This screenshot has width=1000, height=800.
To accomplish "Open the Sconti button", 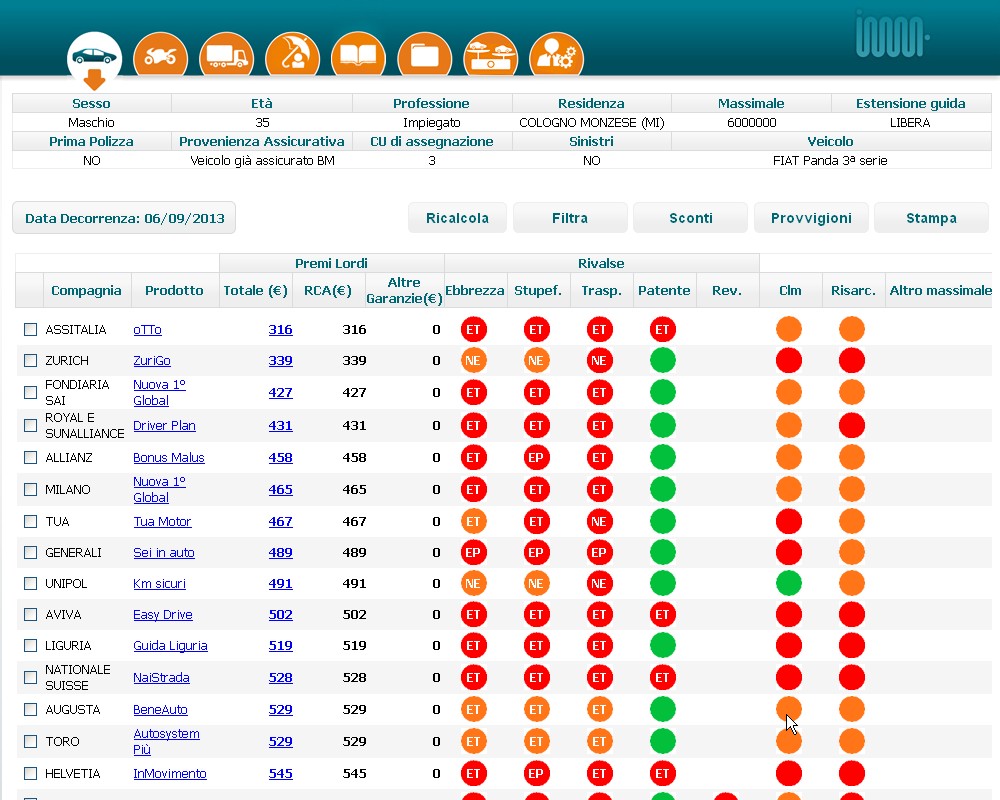I will click(691, 218).
